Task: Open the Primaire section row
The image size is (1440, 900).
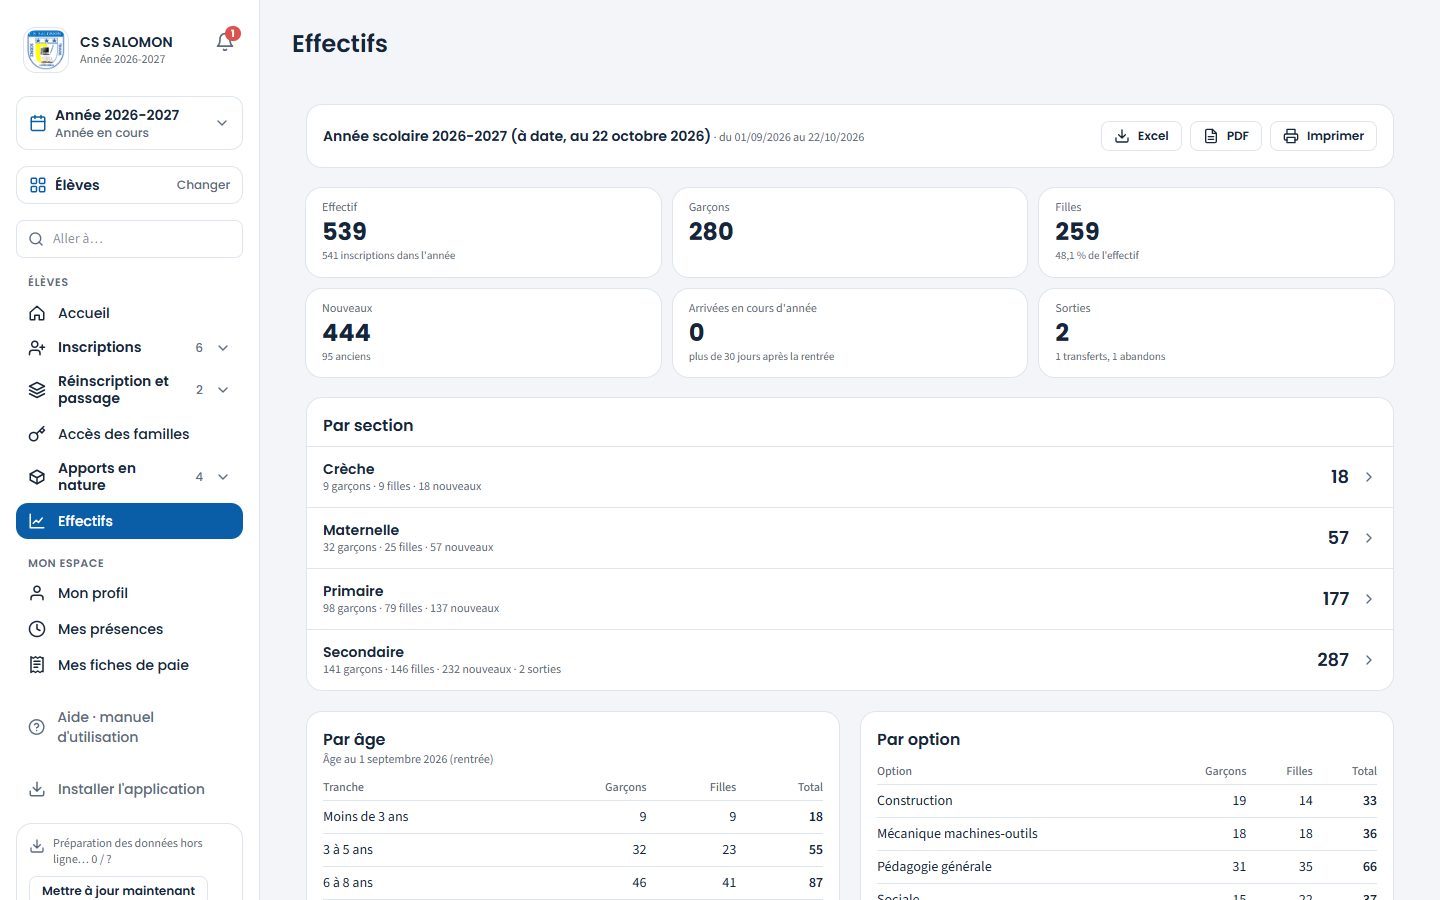Action: pos(849,599)
